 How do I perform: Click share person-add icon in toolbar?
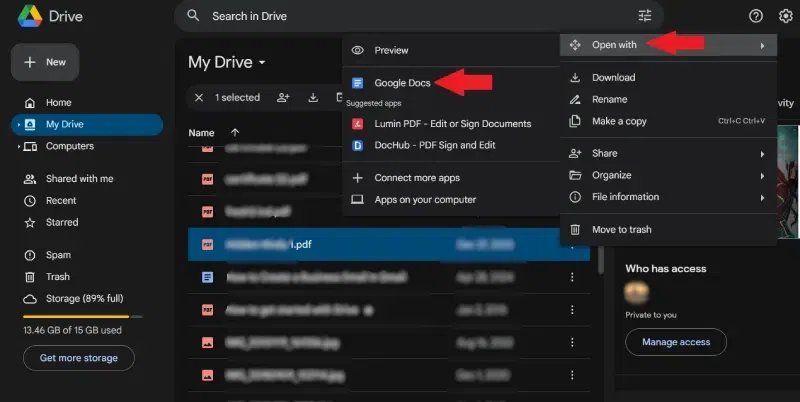[x=283, y=97]
